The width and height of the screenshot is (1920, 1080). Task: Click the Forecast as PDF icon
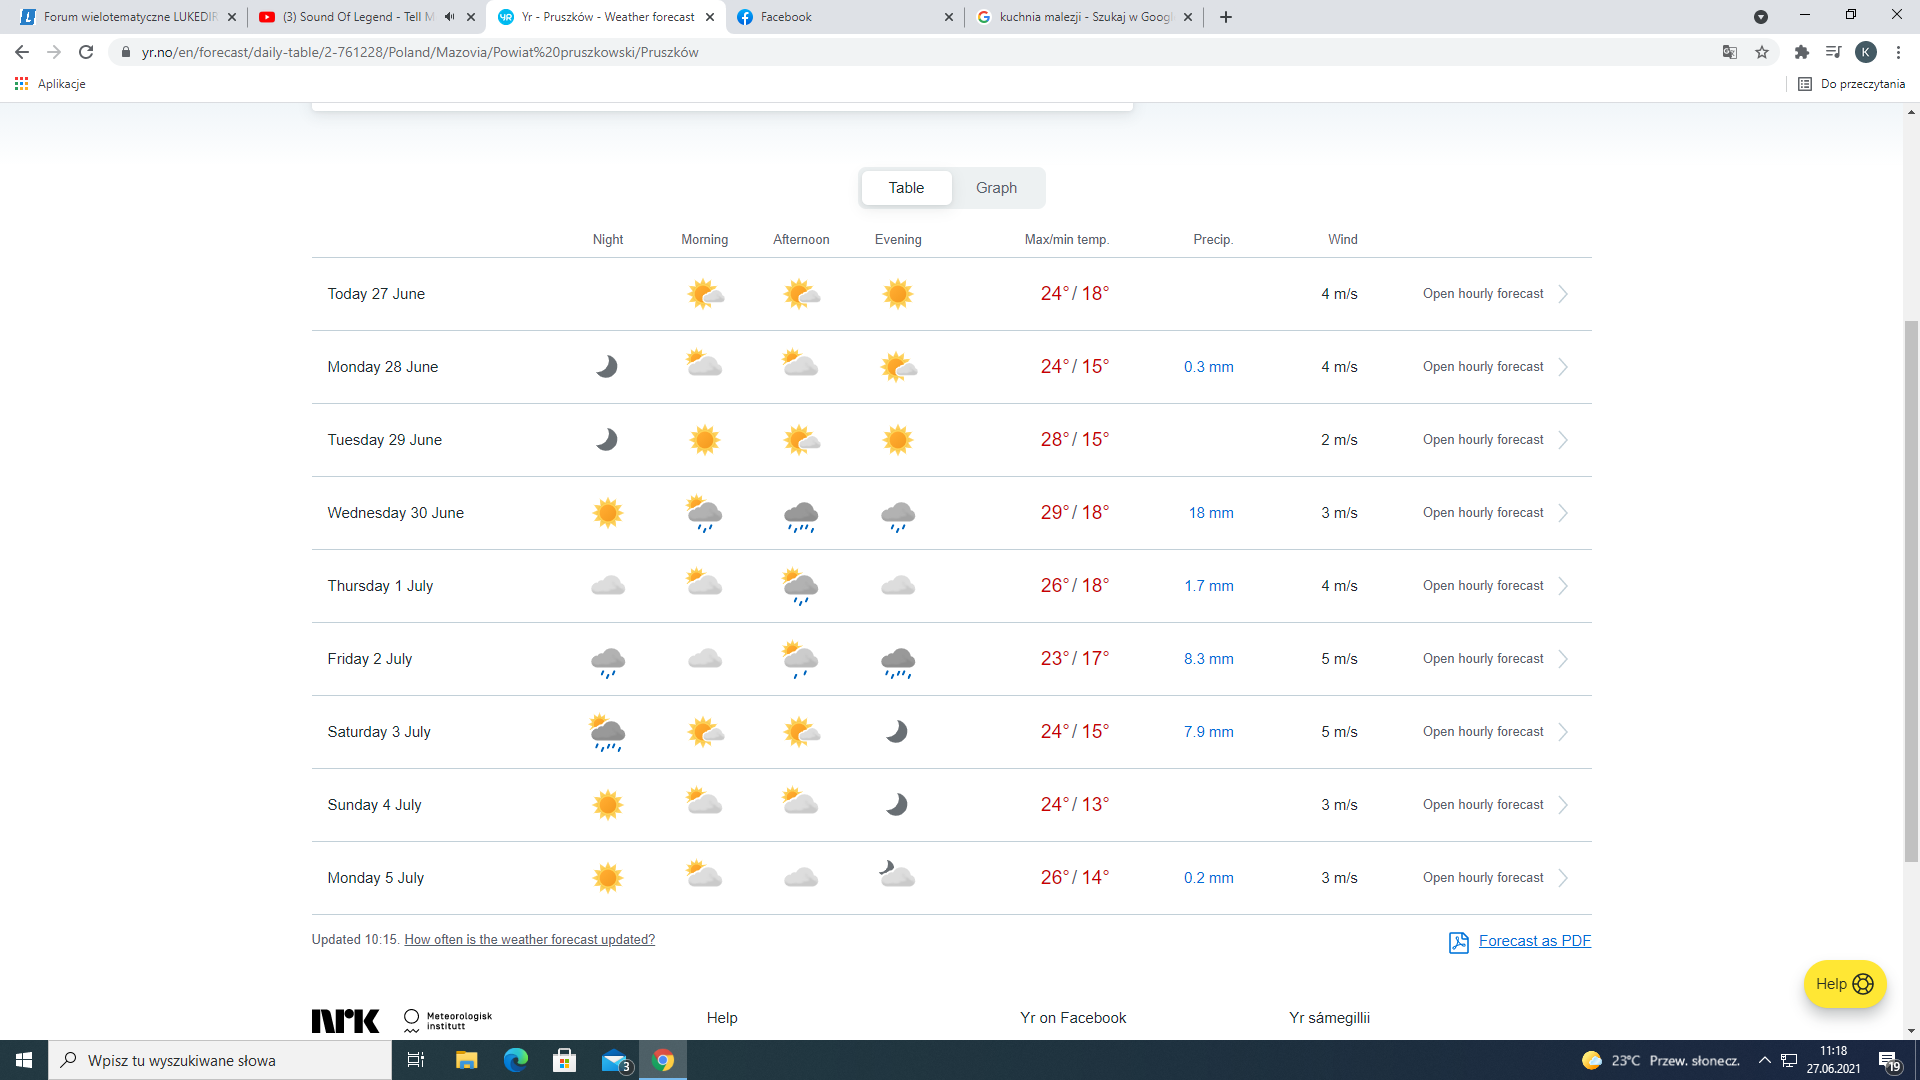click(x=1458, y=942)
